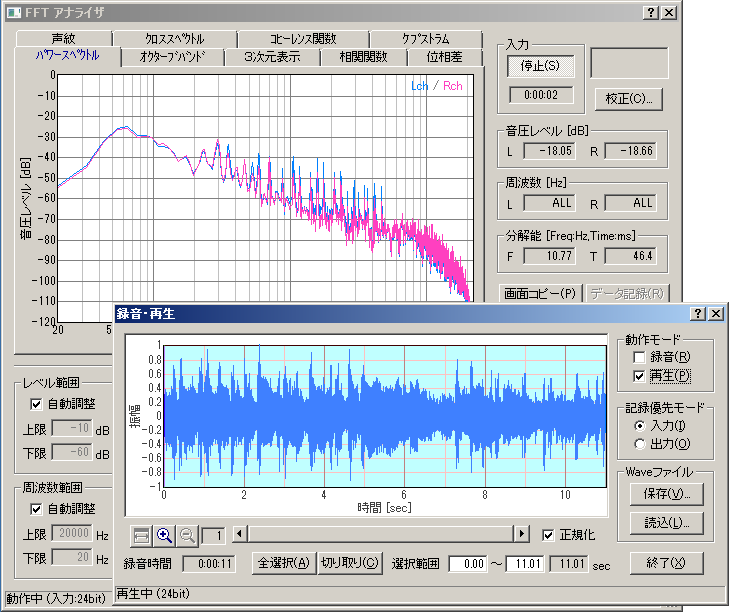The width and height of the screenshot is (729, 612).
Task: Click the fit-to-width waveform icon
Action: coord(141,536)
